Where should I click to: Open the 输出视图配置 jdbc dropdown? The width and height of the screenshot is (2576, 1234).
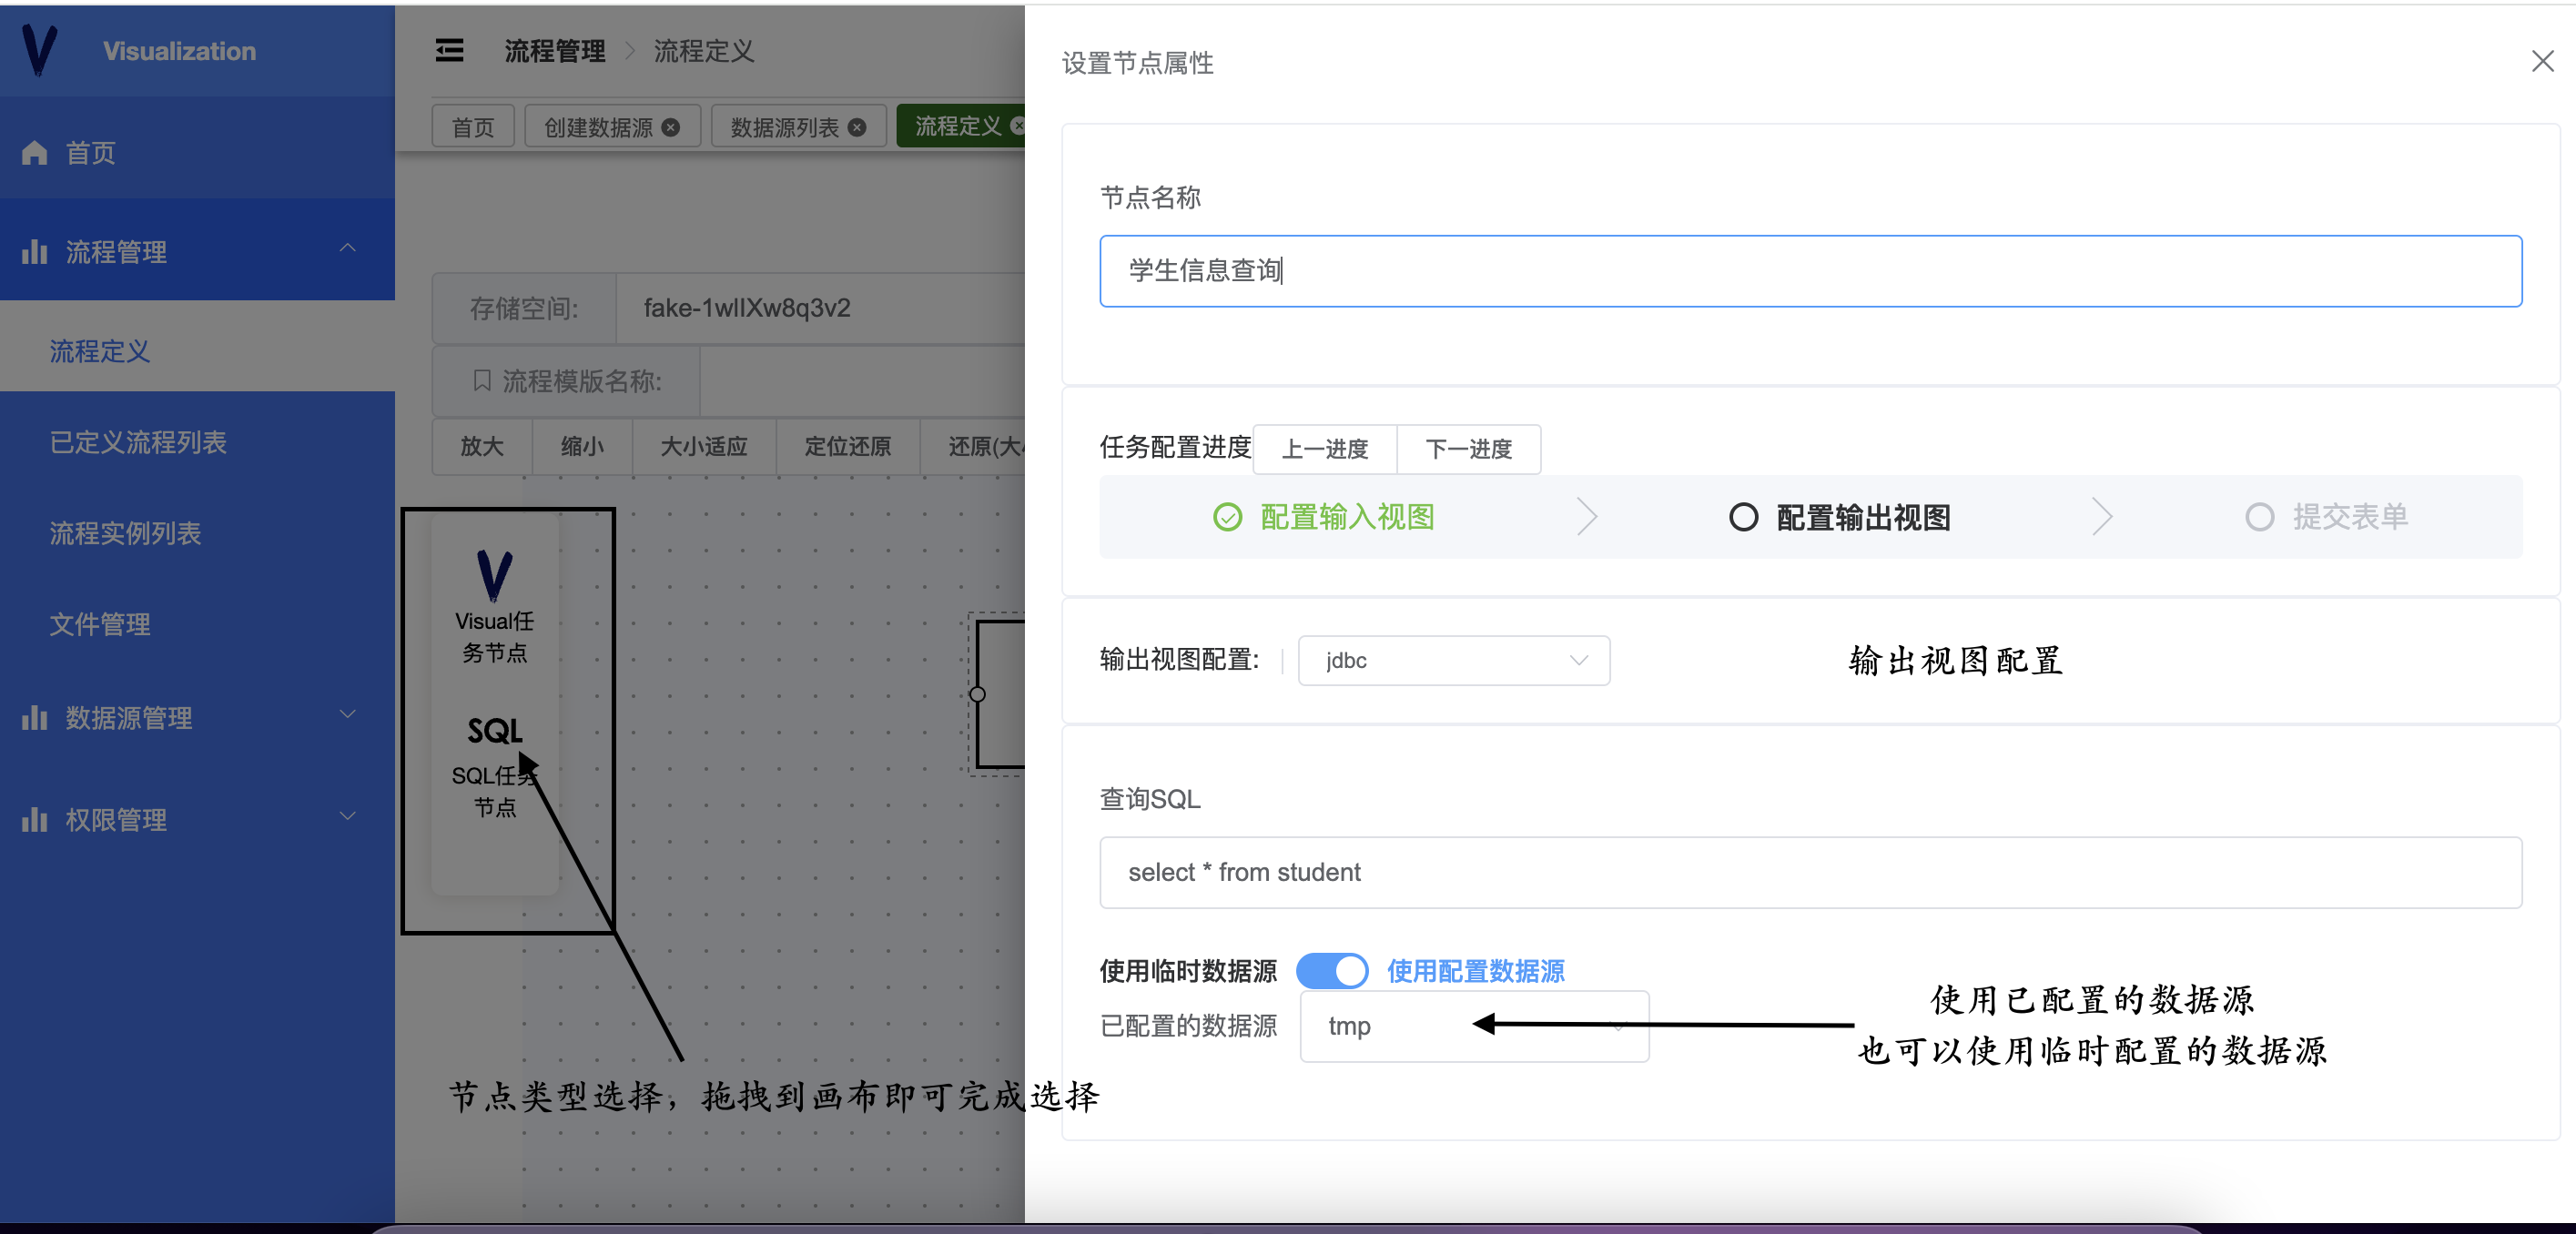click(1454, 661)
